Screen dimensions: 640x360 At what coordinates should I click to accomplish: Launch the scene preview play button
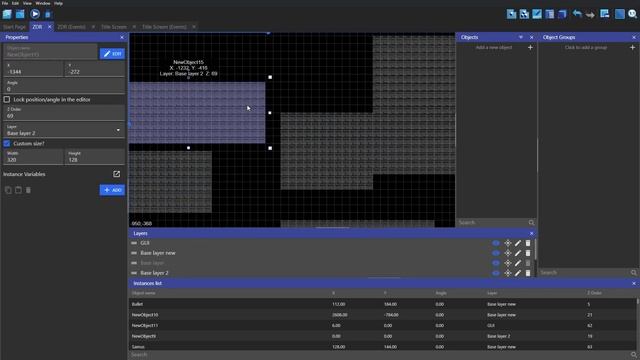point(35,14)
